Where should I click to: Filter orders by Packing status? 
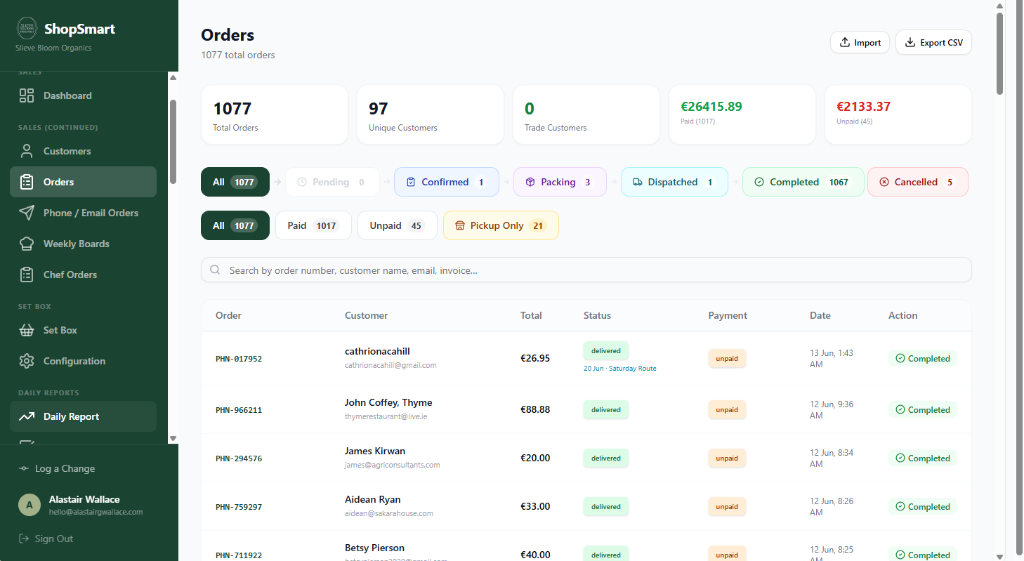[560, 182]
